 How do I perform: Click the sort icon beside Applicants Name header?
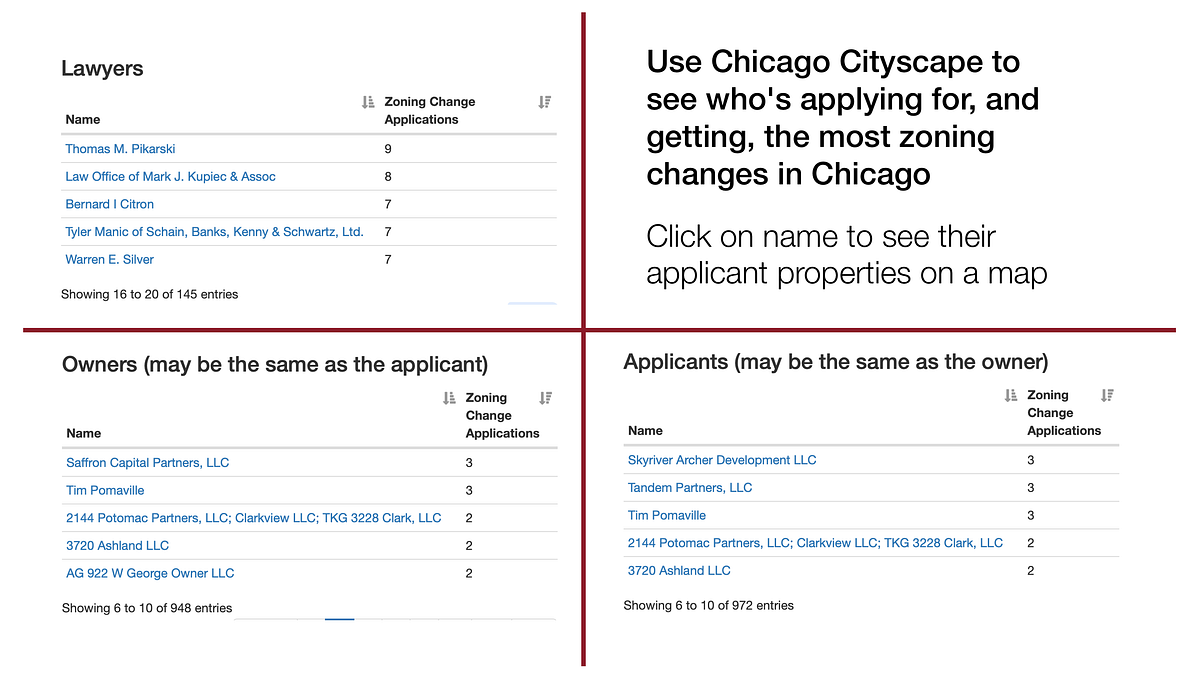pos(1009,394)
